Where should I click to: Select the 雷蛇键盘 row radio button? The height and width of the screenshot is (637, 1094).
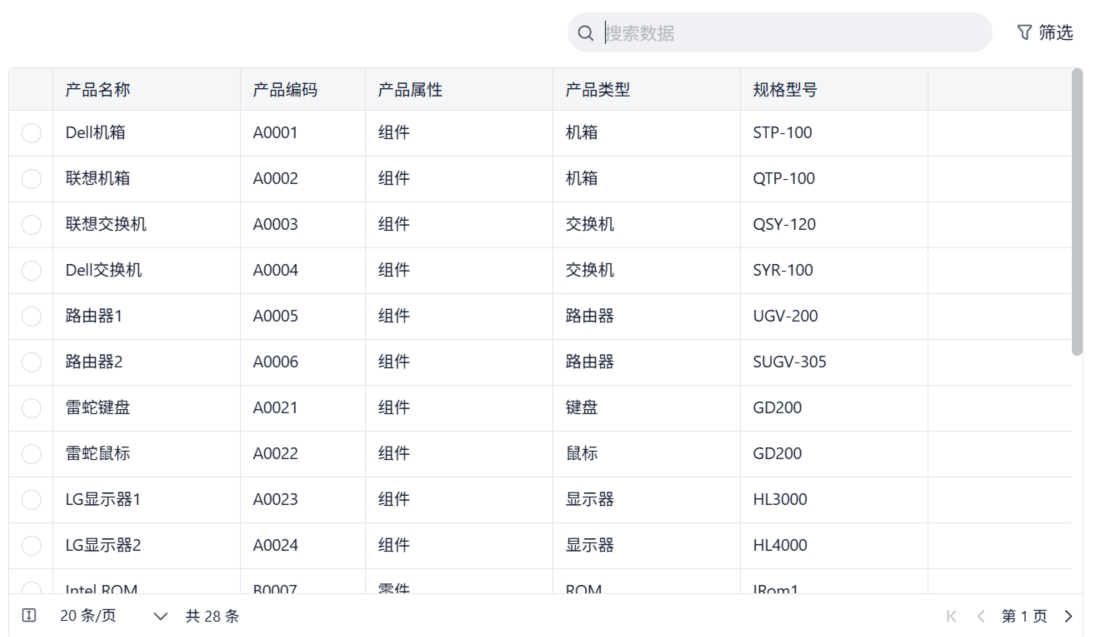[x=31, y=408]
